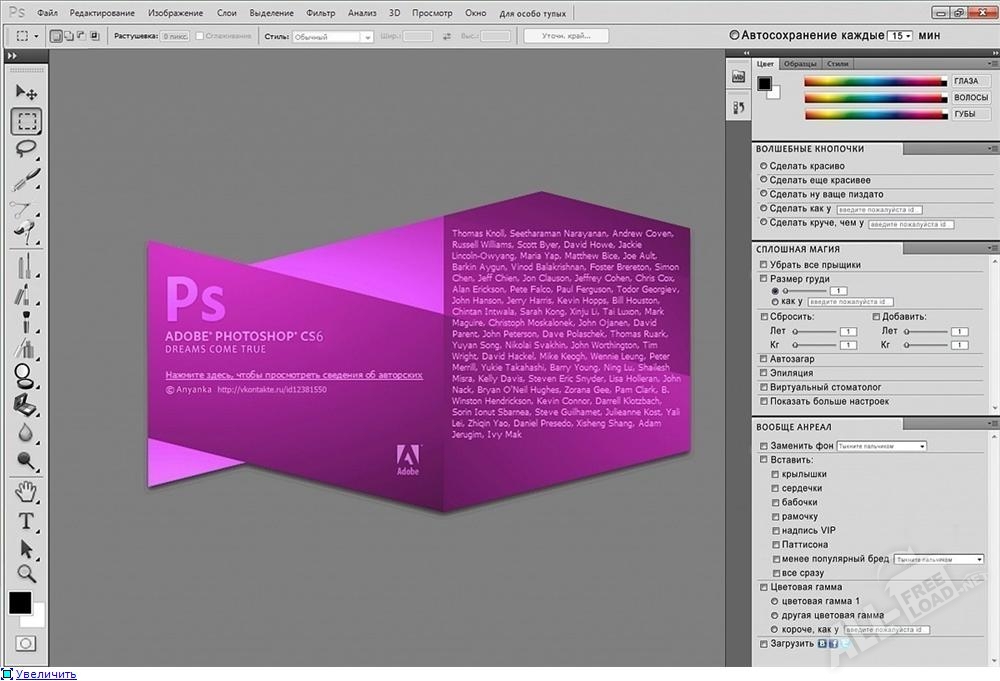Pick the Lasso tool
The height and width of the screenshot is (681, 1000).
26,150
